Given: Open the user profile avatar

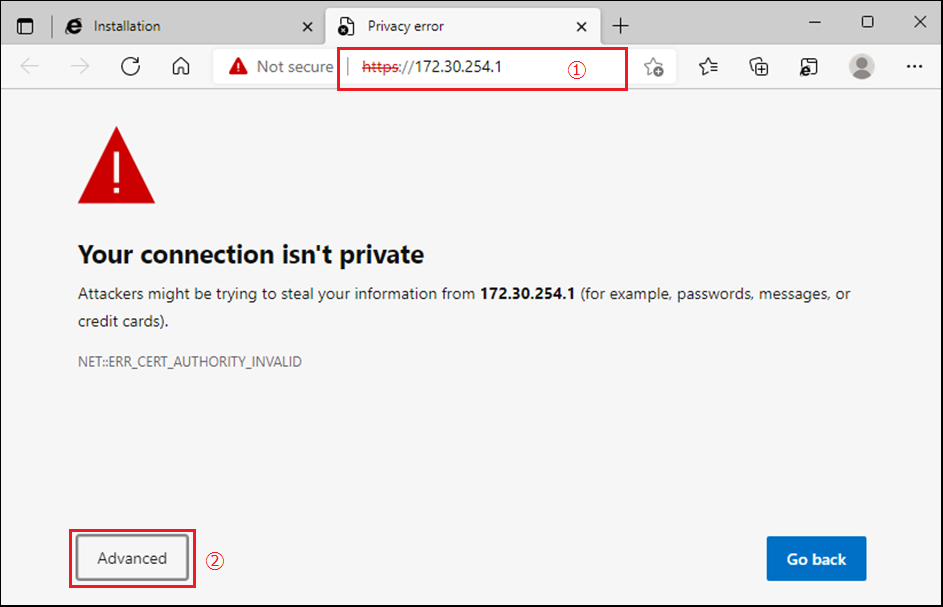Looking at the screenshot, I should (x=861, y=66).
